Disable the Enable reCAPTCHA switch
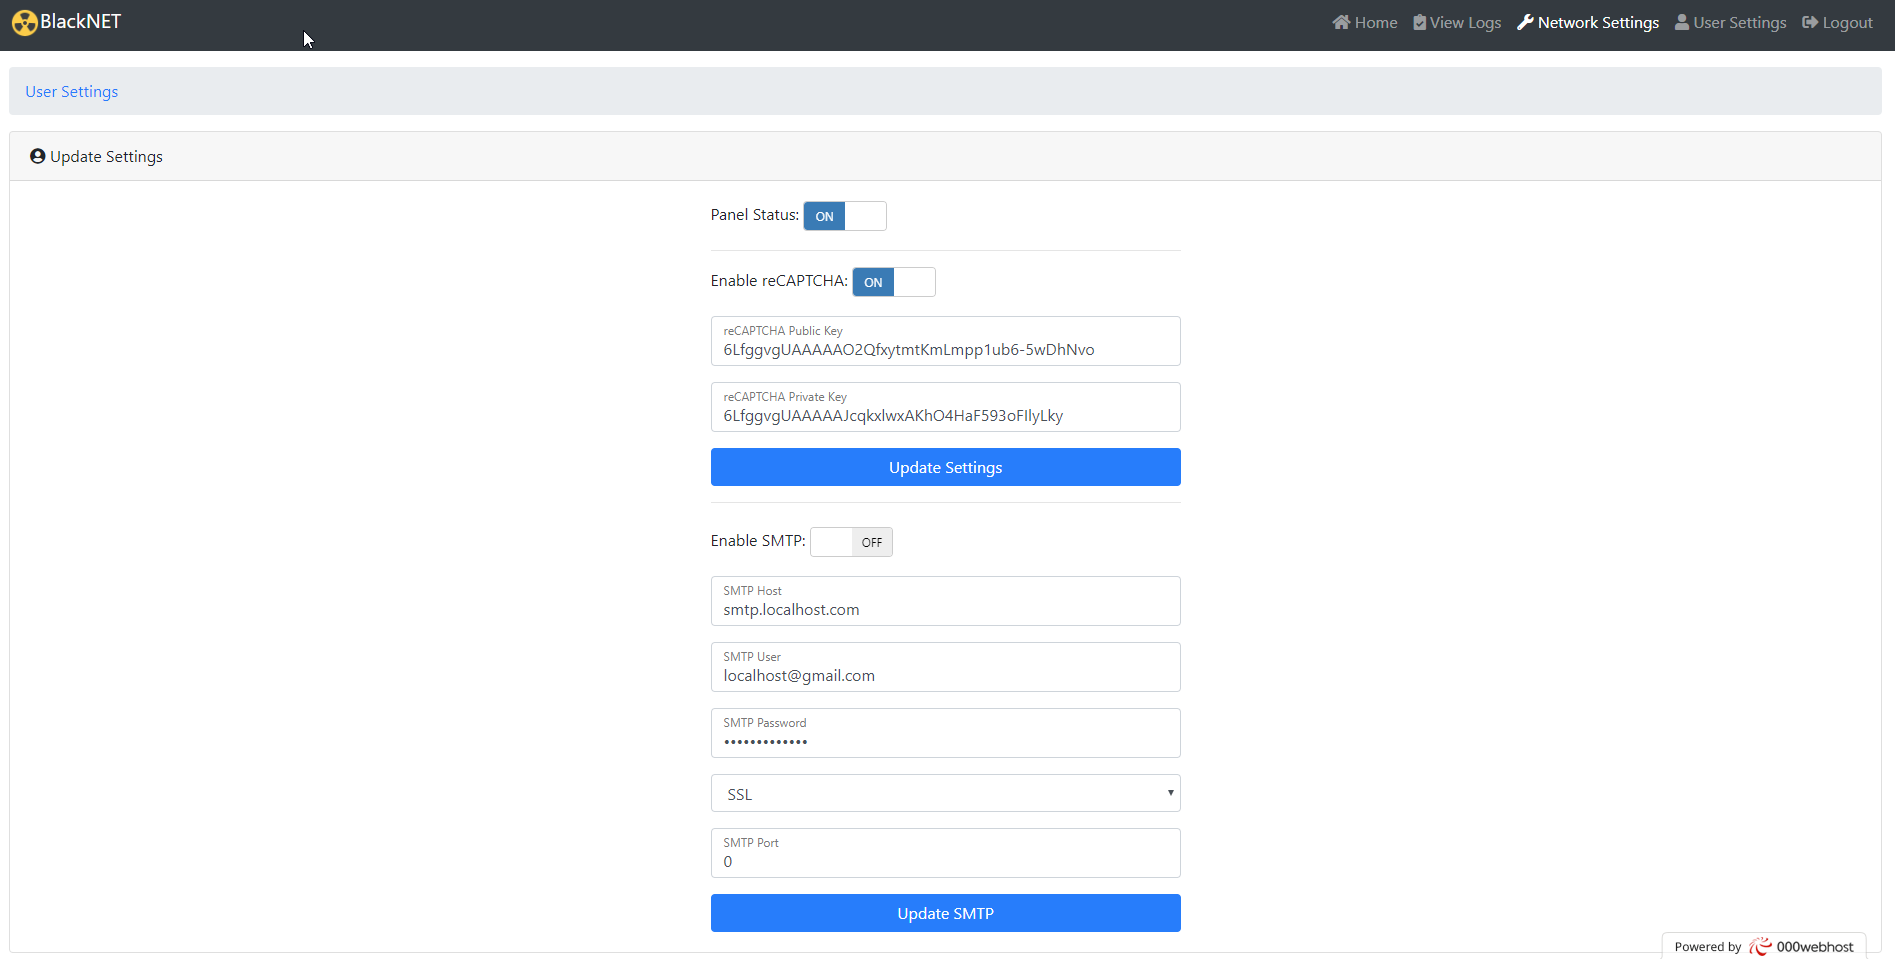Image resolution: width=1895 pixels, height=959 pixels. (x=894, y=282)
